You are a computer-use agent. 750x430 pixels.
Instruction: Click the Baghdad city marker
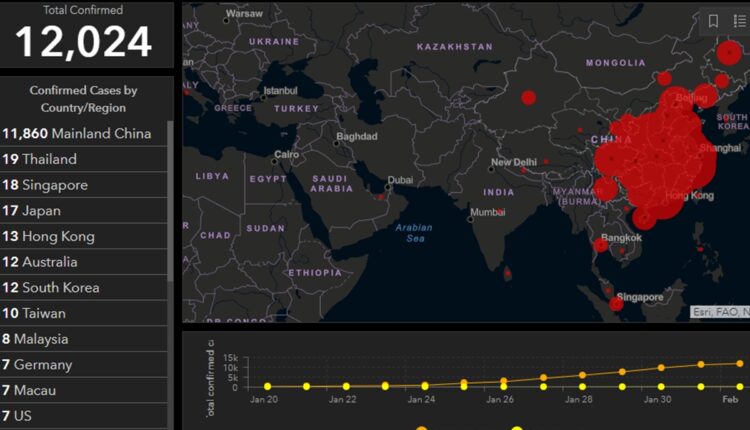pos(336,143)
